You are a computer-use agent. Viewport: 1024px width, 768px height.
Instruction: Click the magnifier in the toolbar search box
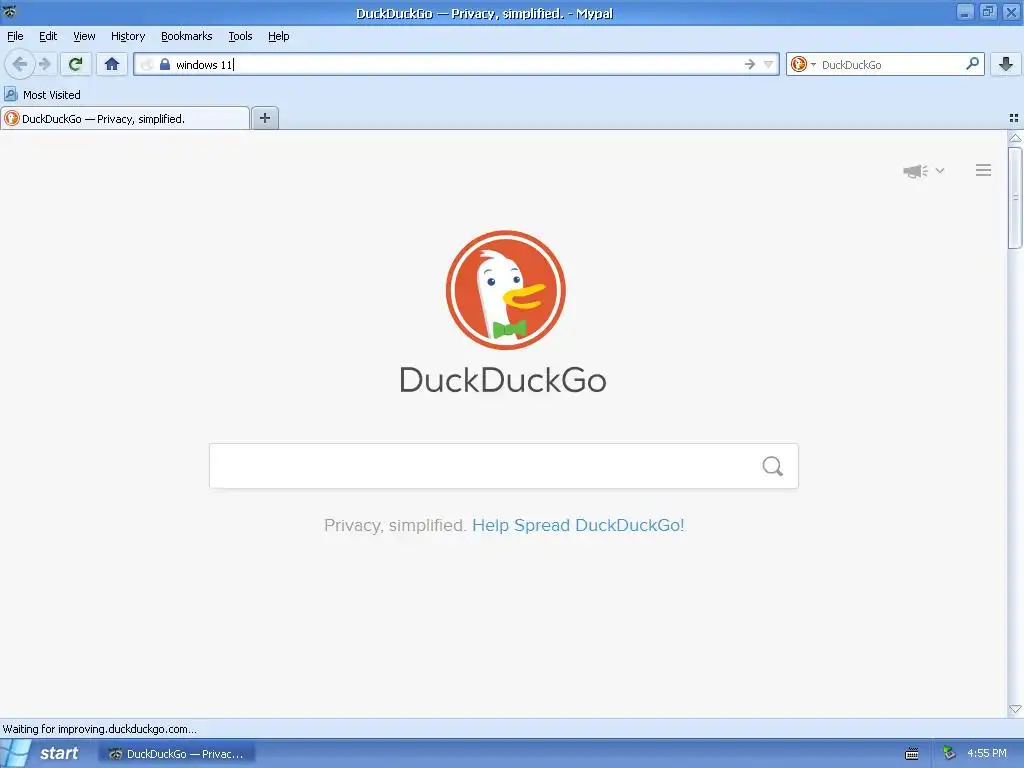coord(972,63)
